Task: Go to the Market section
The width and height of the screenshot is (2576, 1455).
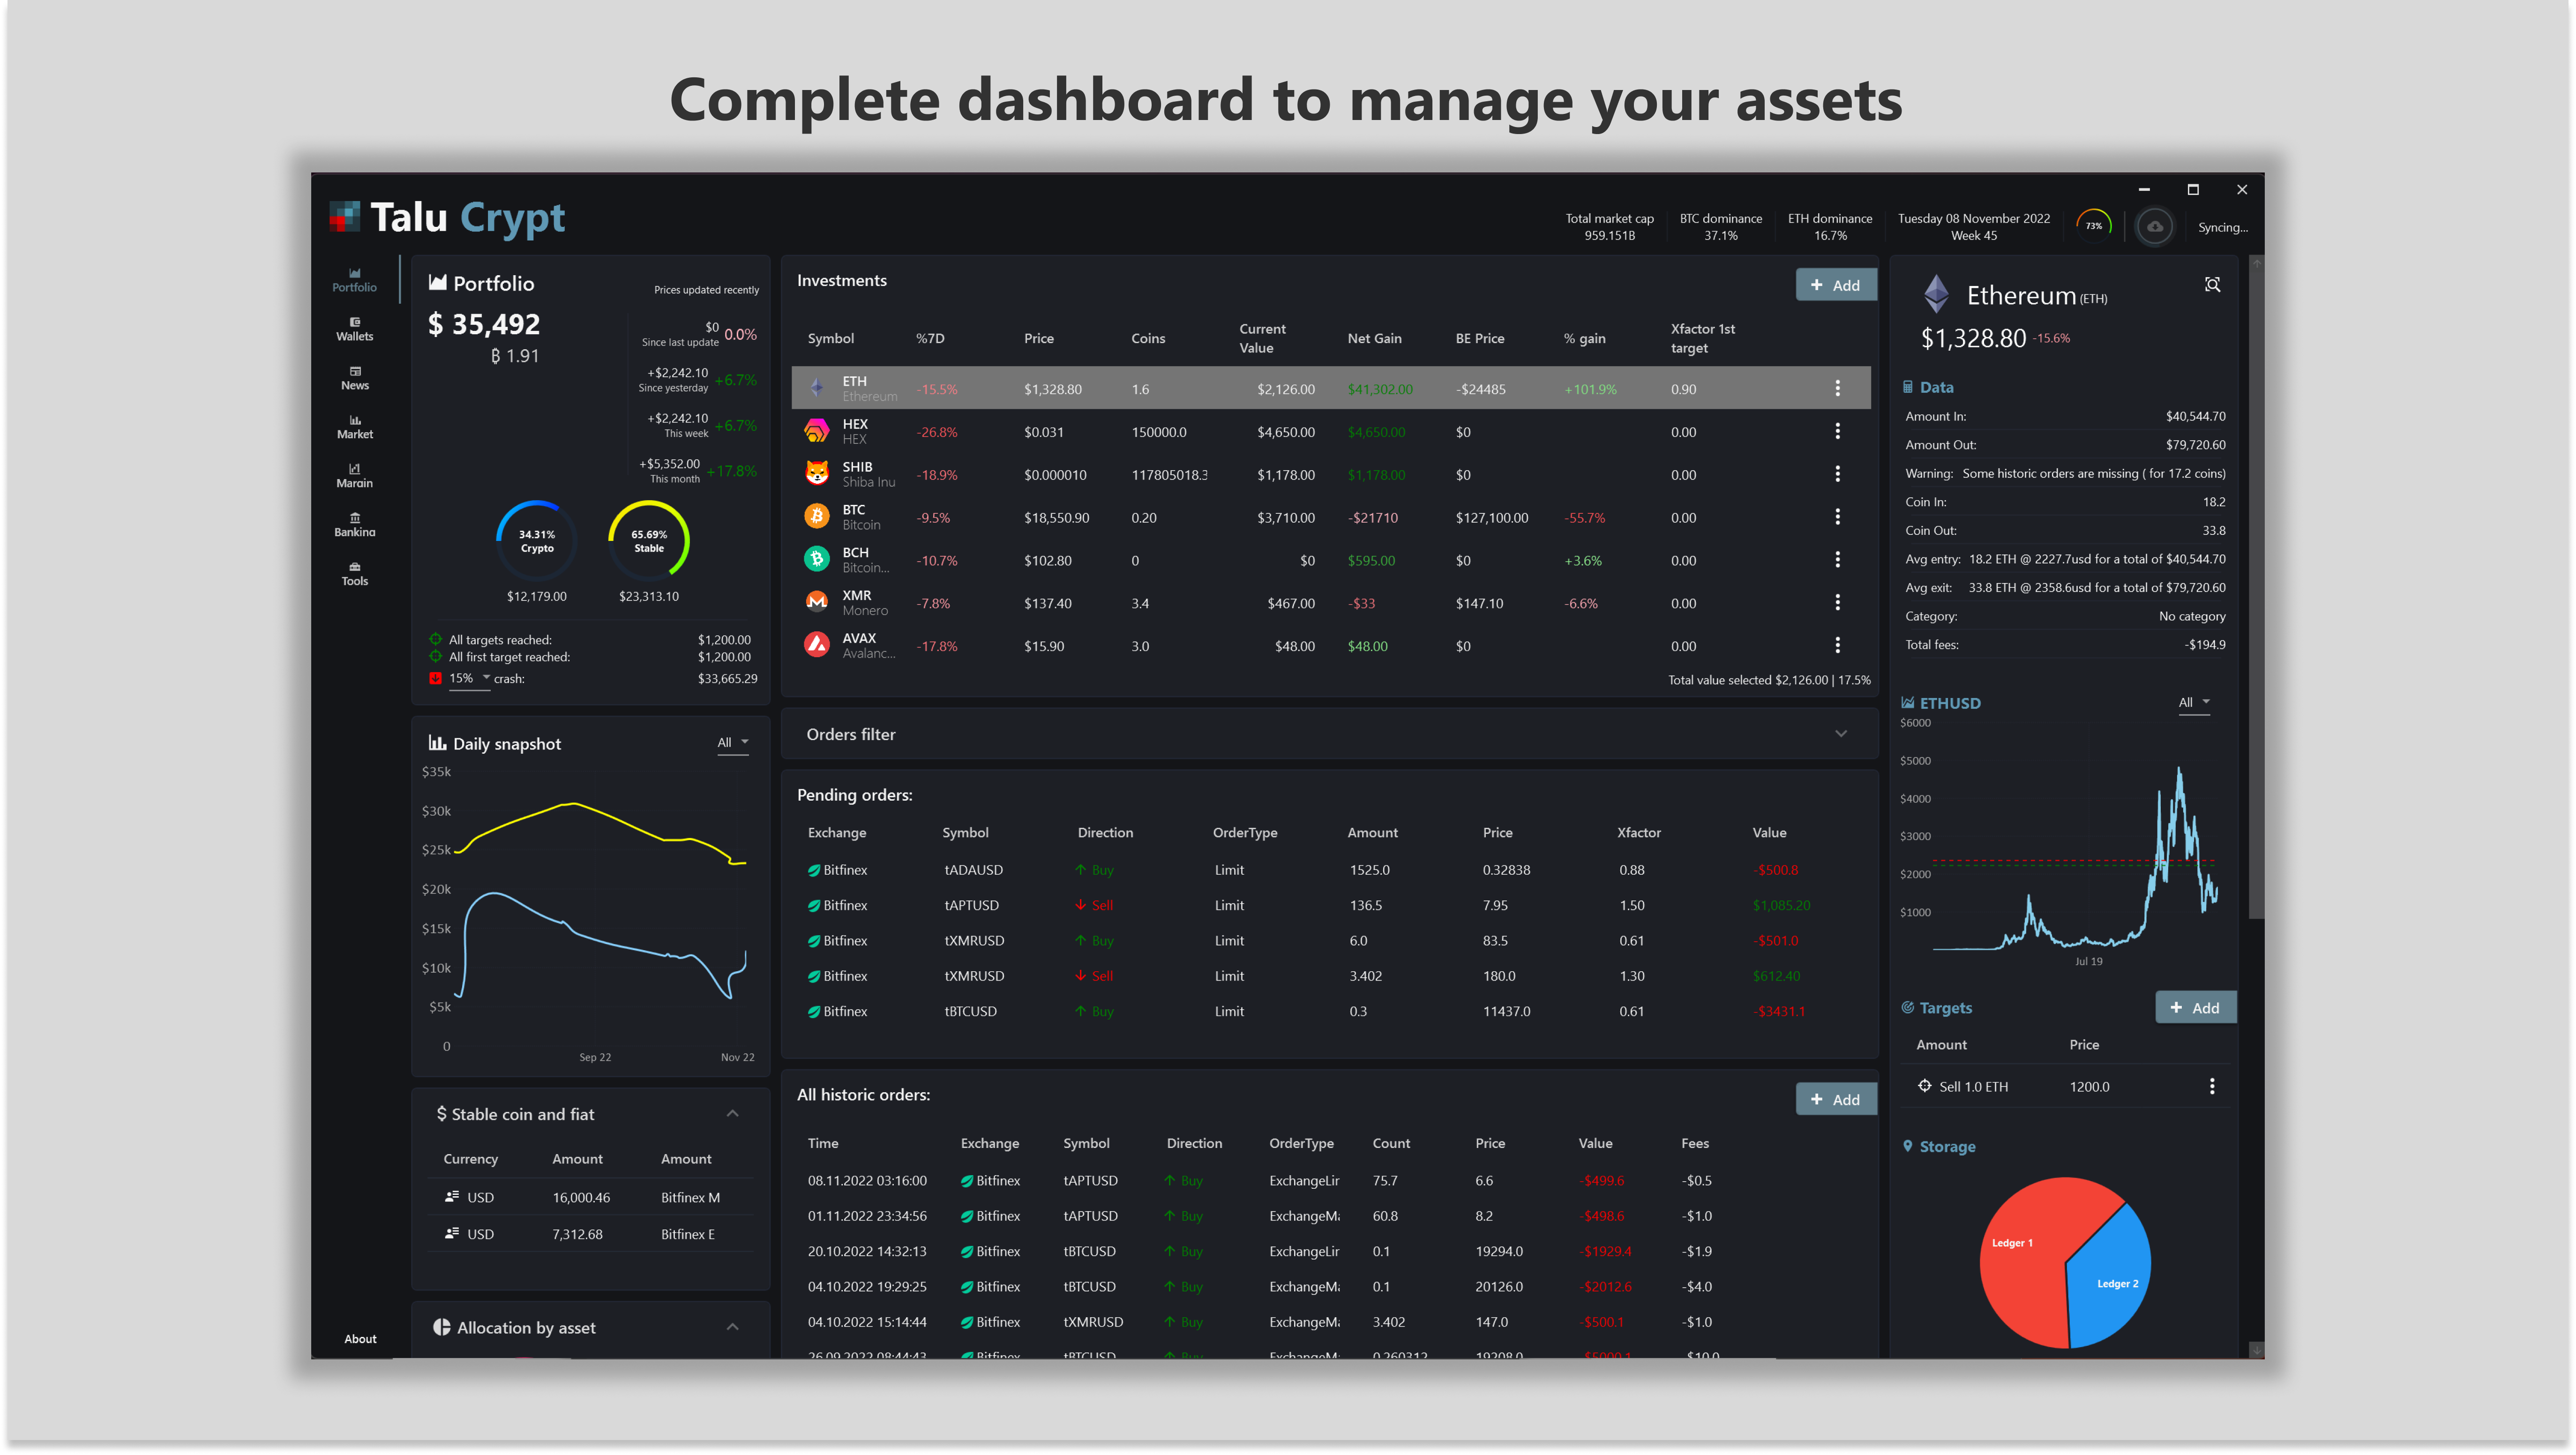Action: (354, 427)
